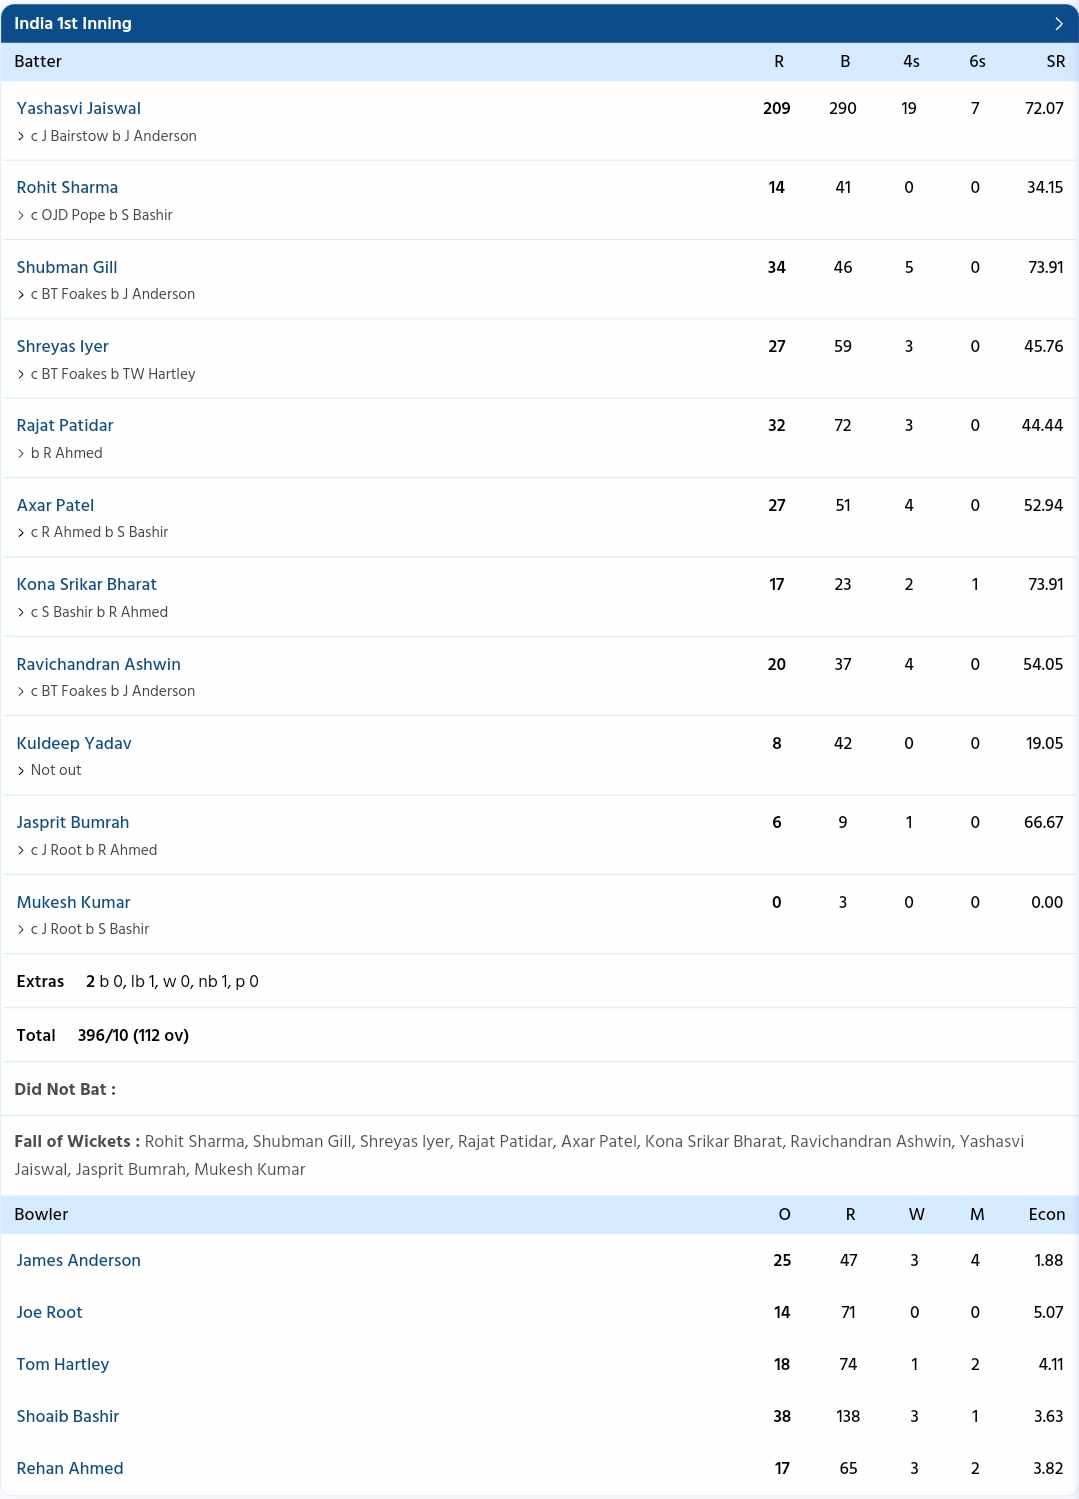The height and width of the screenshot is (1499, 1079).
Task: Click the chevron next to Shubman Gill's dismissal
Action: click(21, 294)
